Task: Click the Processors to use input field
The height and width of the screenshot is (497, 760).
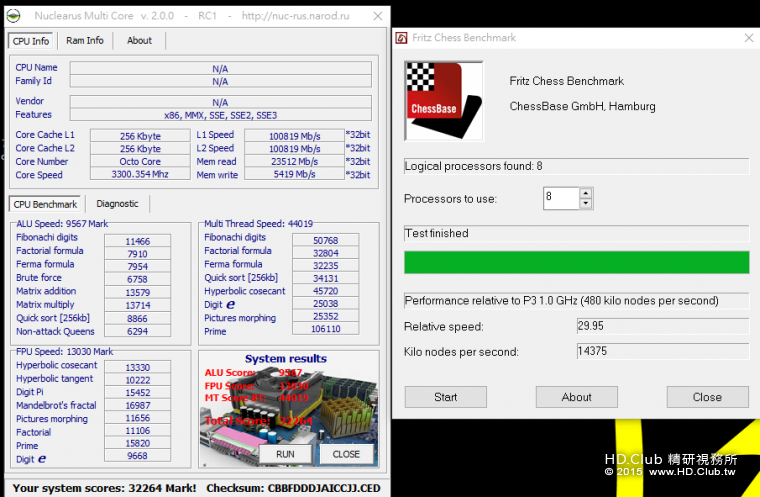Action: point(561,198)
